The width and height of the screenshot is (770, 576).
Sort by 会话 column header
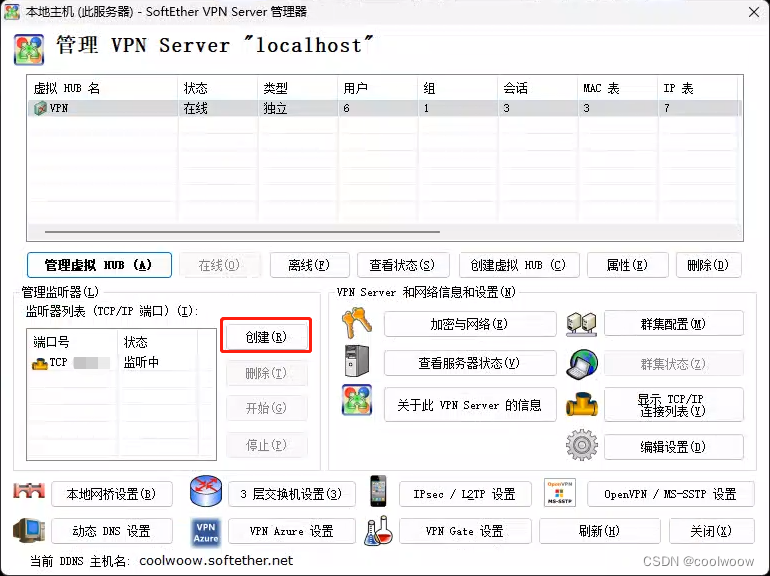[x=537, y=88]
